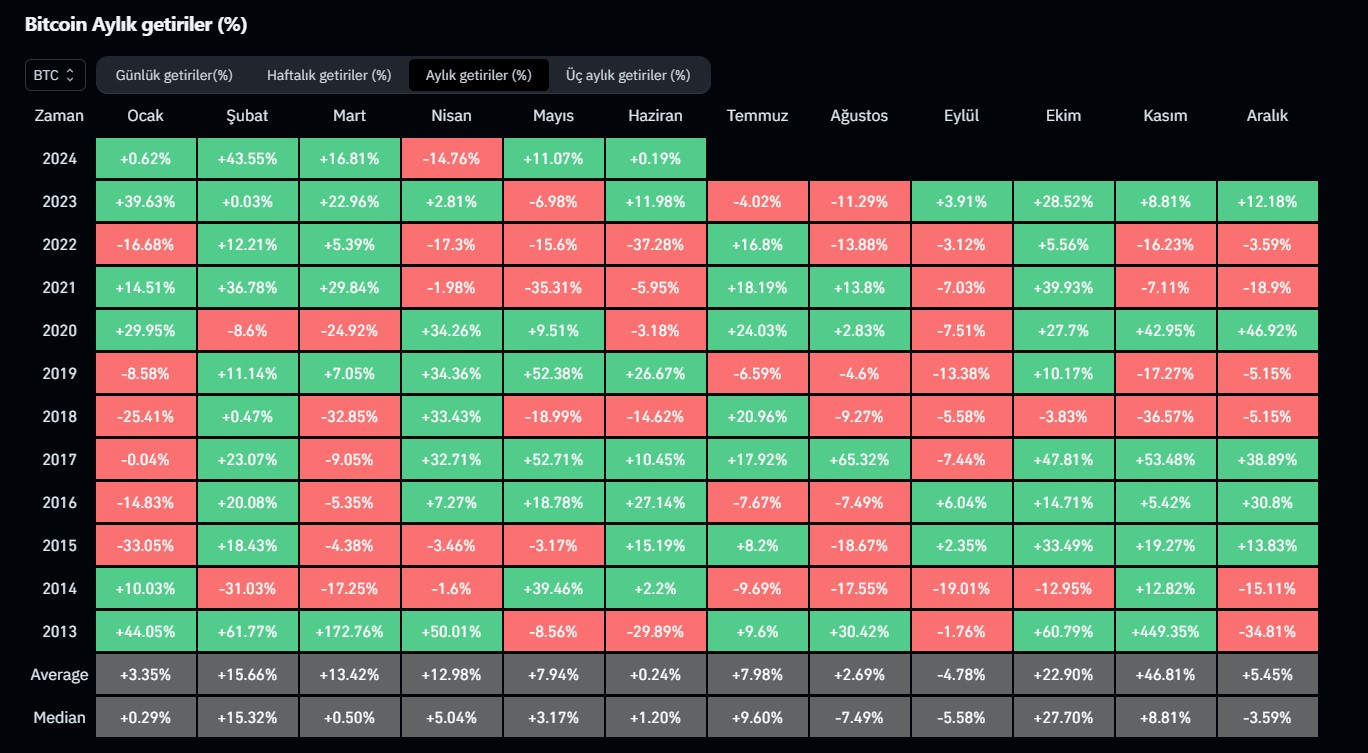This screenshot has width=1368, height=753.
Task: Switch to Haftalık getiriler (%) tab
Action: point(329,75)
